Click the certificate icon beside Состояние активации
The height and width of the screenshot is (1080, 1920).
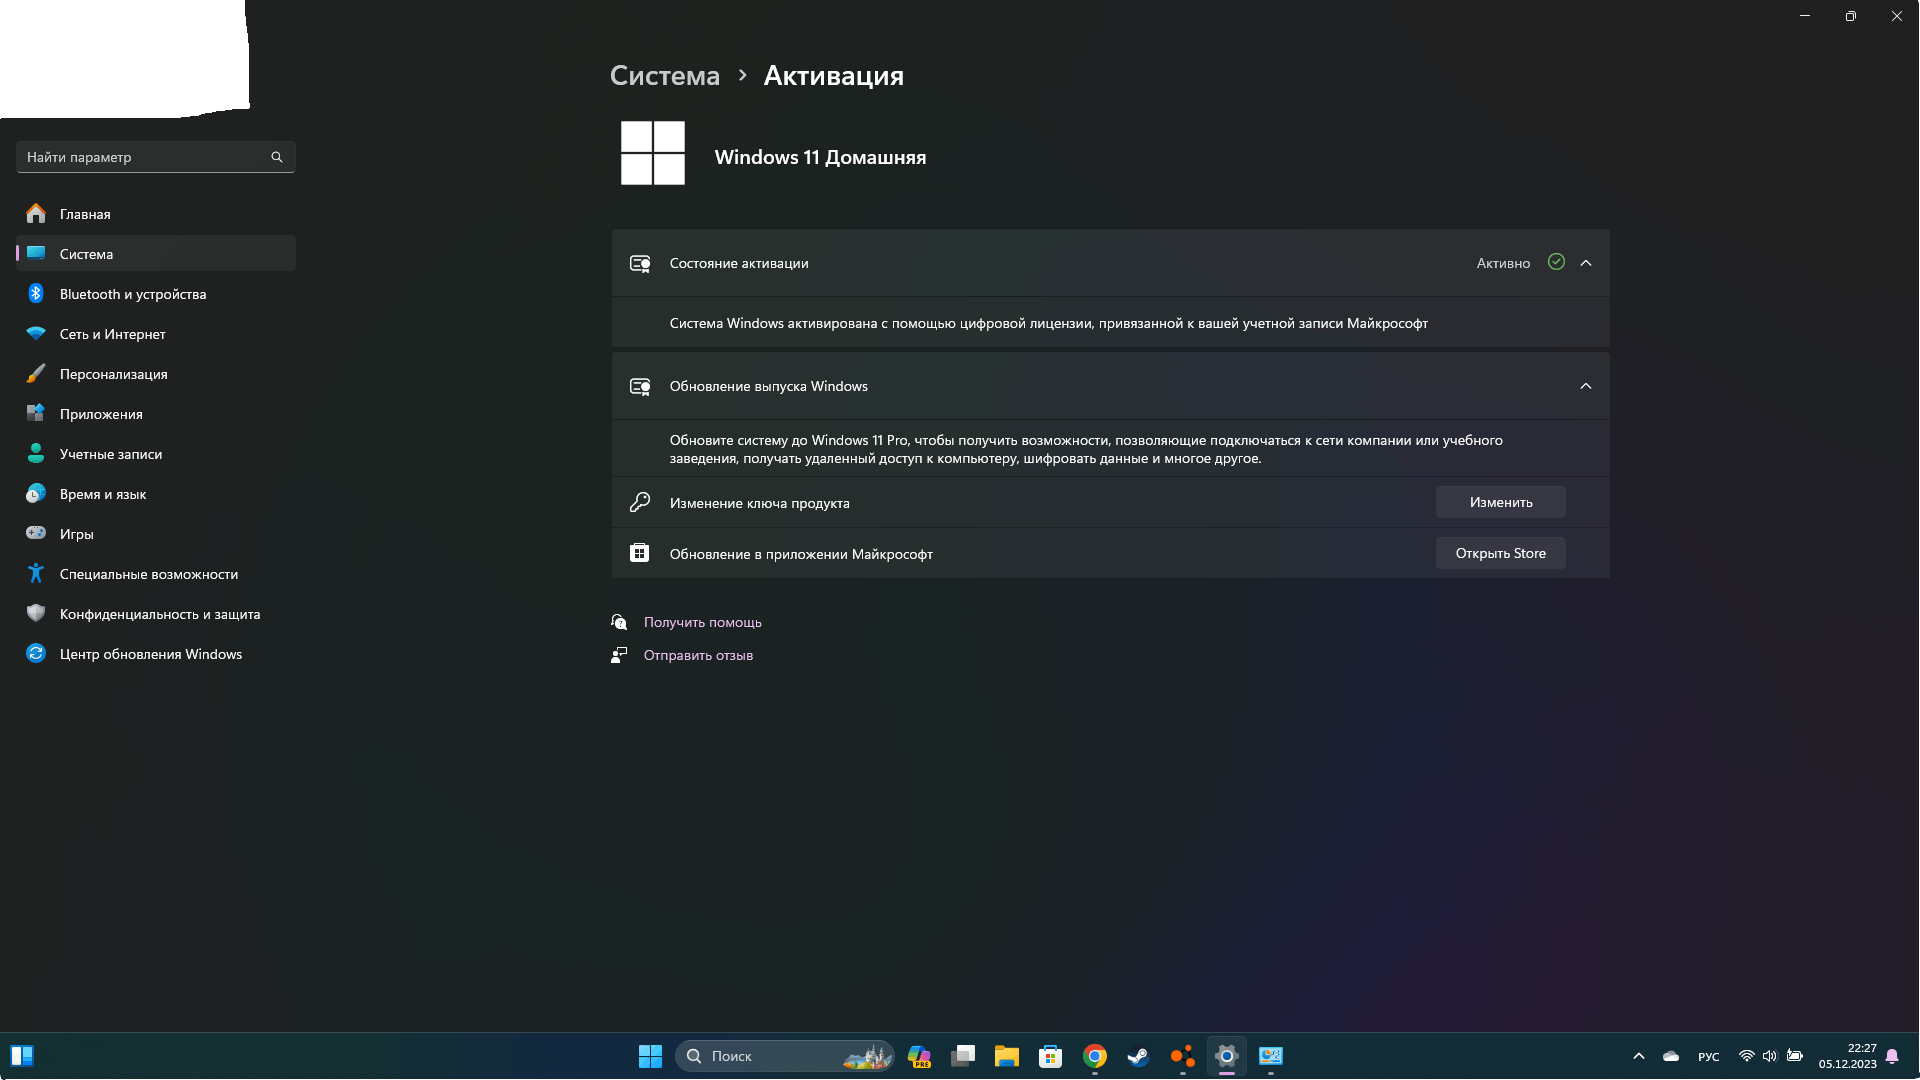pyautogui.click(x=640, y=263)
